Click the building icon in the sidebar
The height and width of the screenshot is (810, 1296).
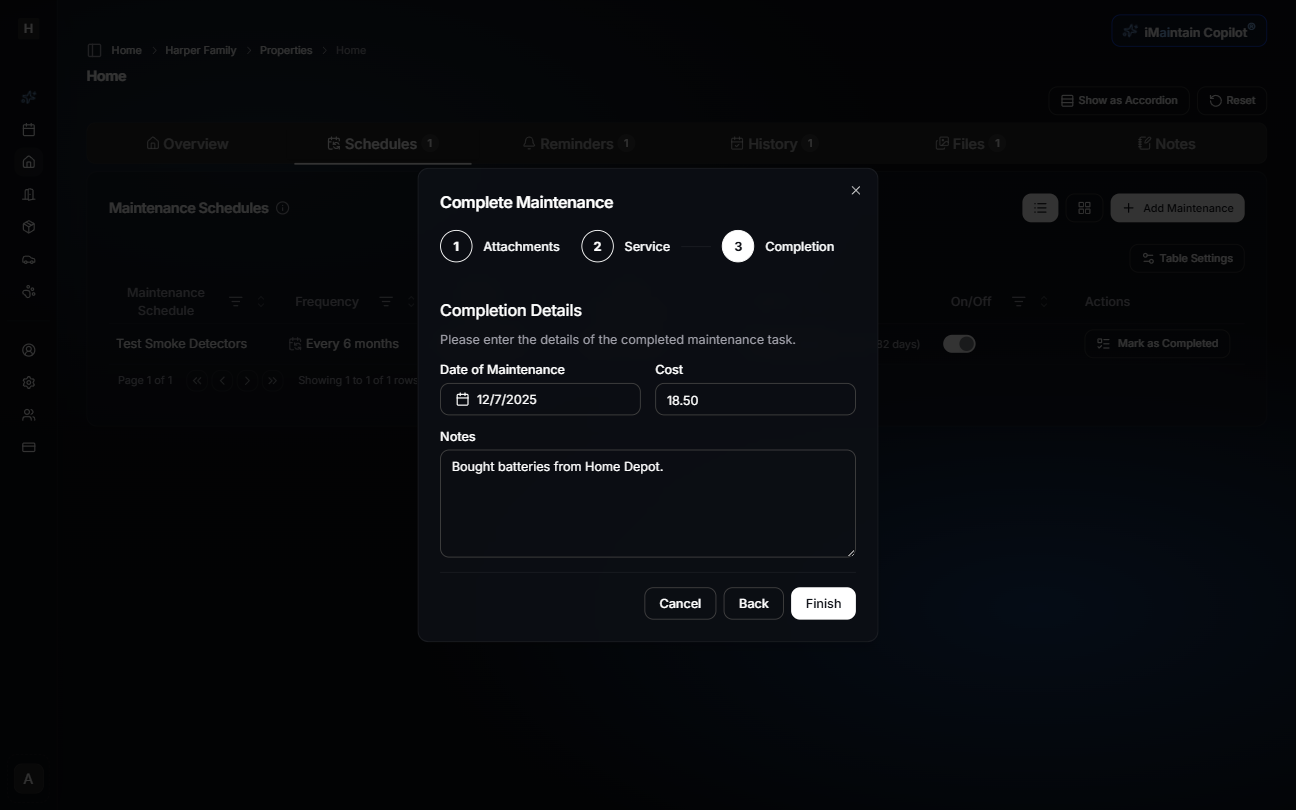click(x=28, y=193)
